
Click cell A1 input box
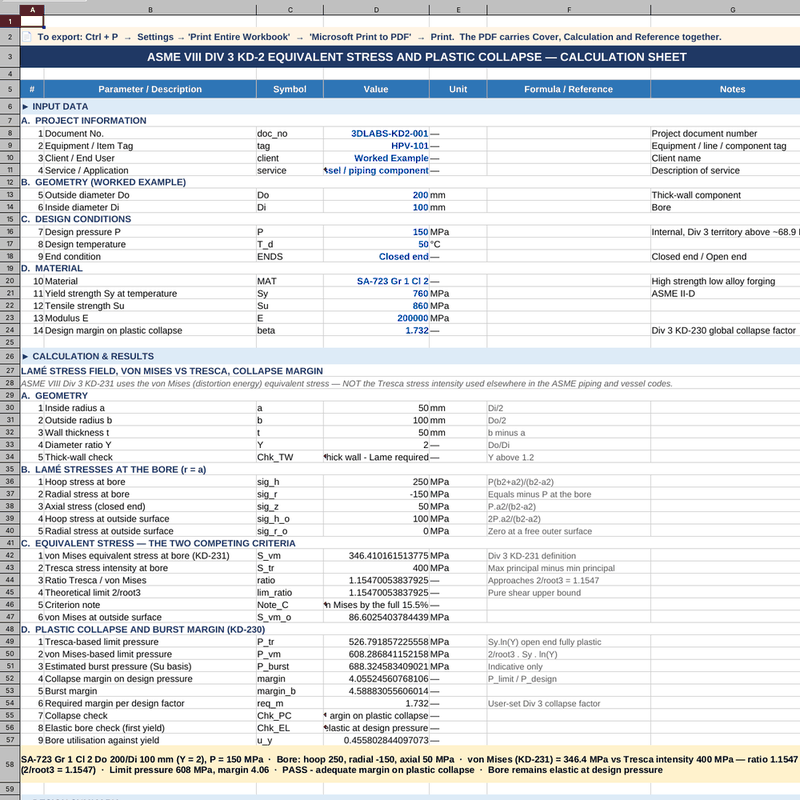click(32, 21)
